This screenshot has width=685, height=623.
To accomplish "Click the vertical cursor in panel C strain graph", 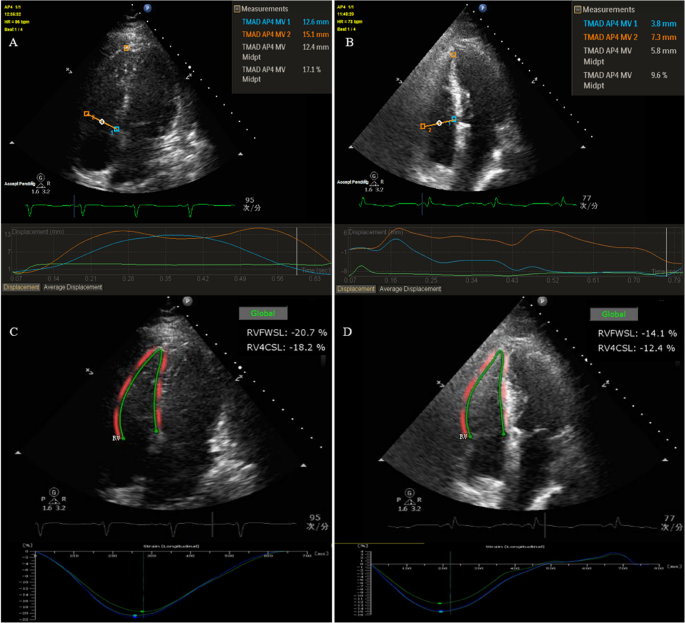I will coord(143,585).
